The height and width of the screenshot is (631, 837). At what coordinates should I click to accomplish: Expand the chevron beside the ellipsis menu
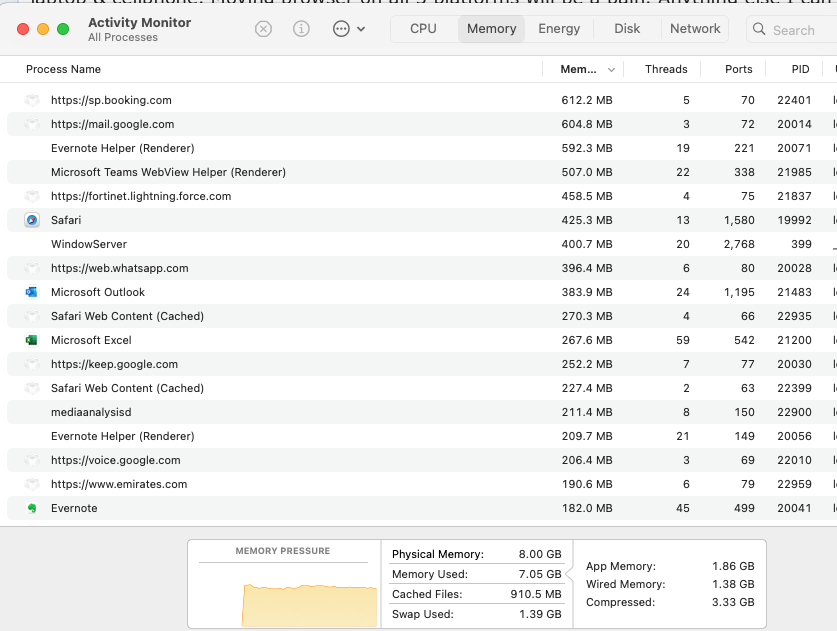pos(361,29)
